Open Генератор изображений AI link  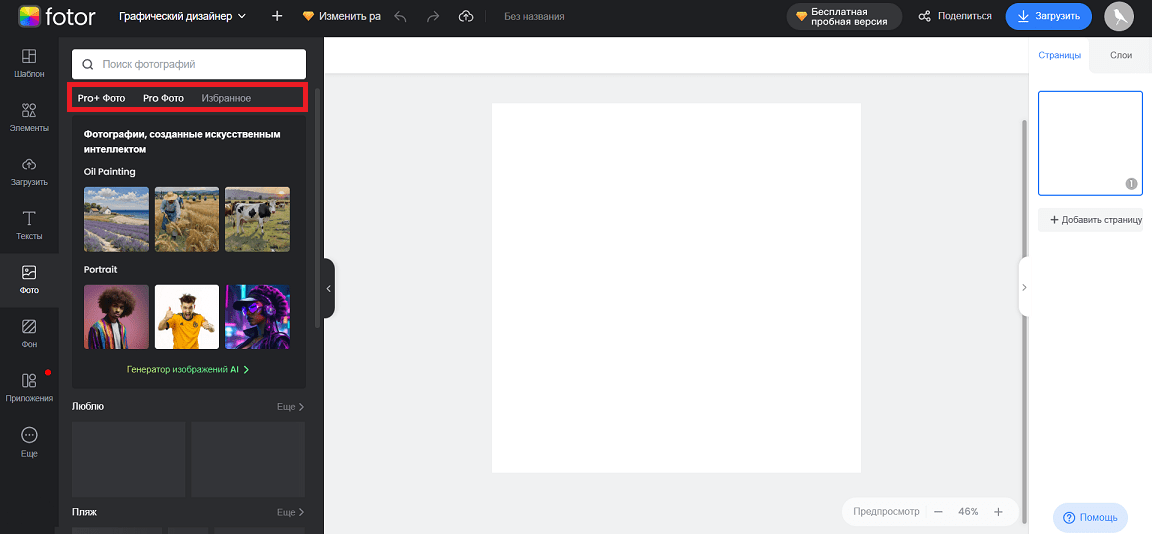tap(188, 369)
